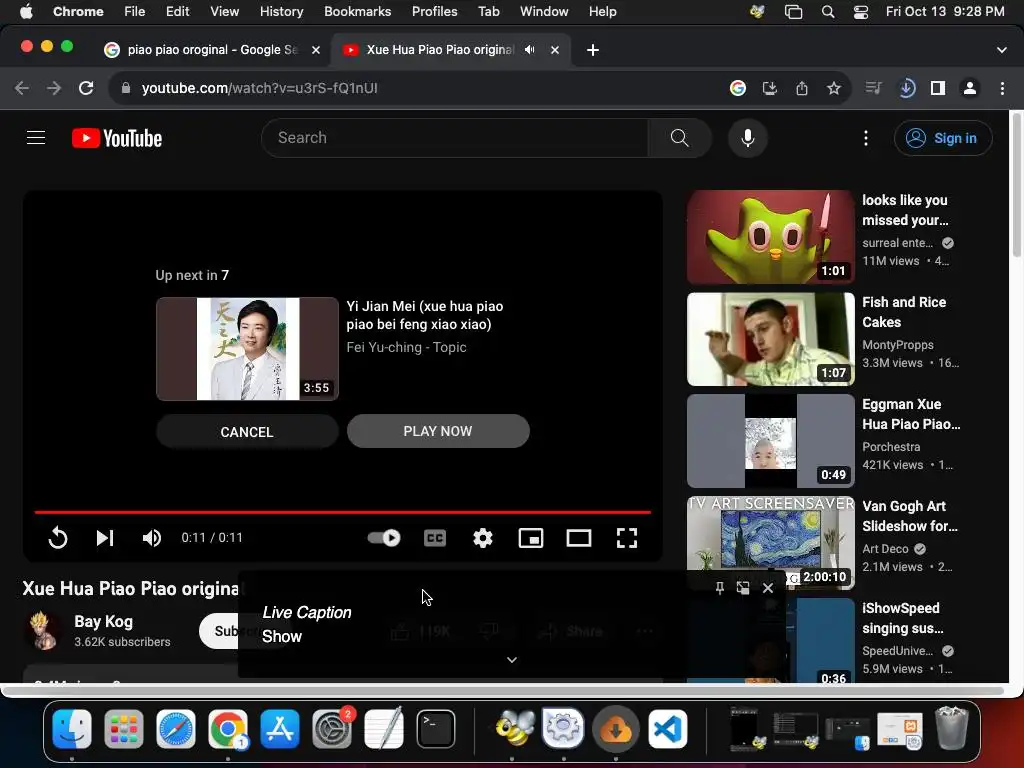Click the address bar URL
This screenshot has height=768, width=1024.
[259, 88]
